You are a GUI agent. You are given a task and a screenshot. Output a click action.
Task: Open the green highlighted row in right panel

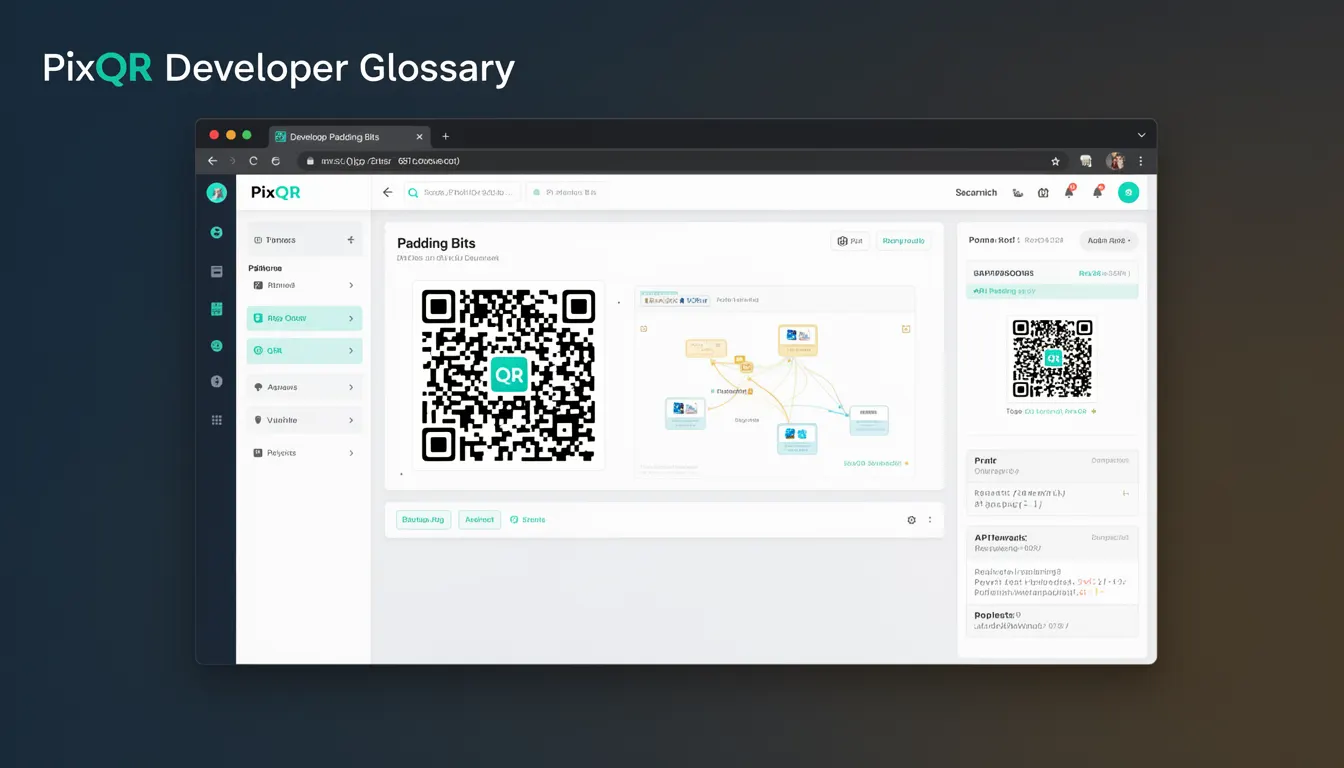[x=1052, y=291]
